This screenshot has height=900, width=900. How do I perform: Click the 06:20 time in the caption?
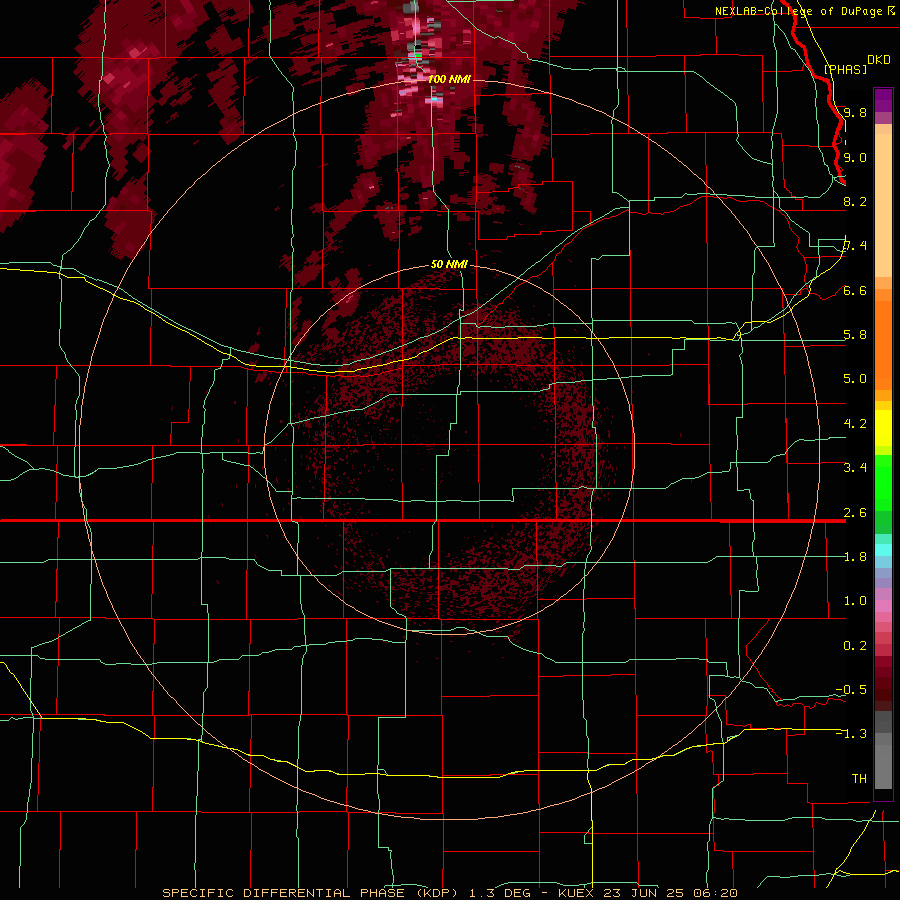(715, 893)
